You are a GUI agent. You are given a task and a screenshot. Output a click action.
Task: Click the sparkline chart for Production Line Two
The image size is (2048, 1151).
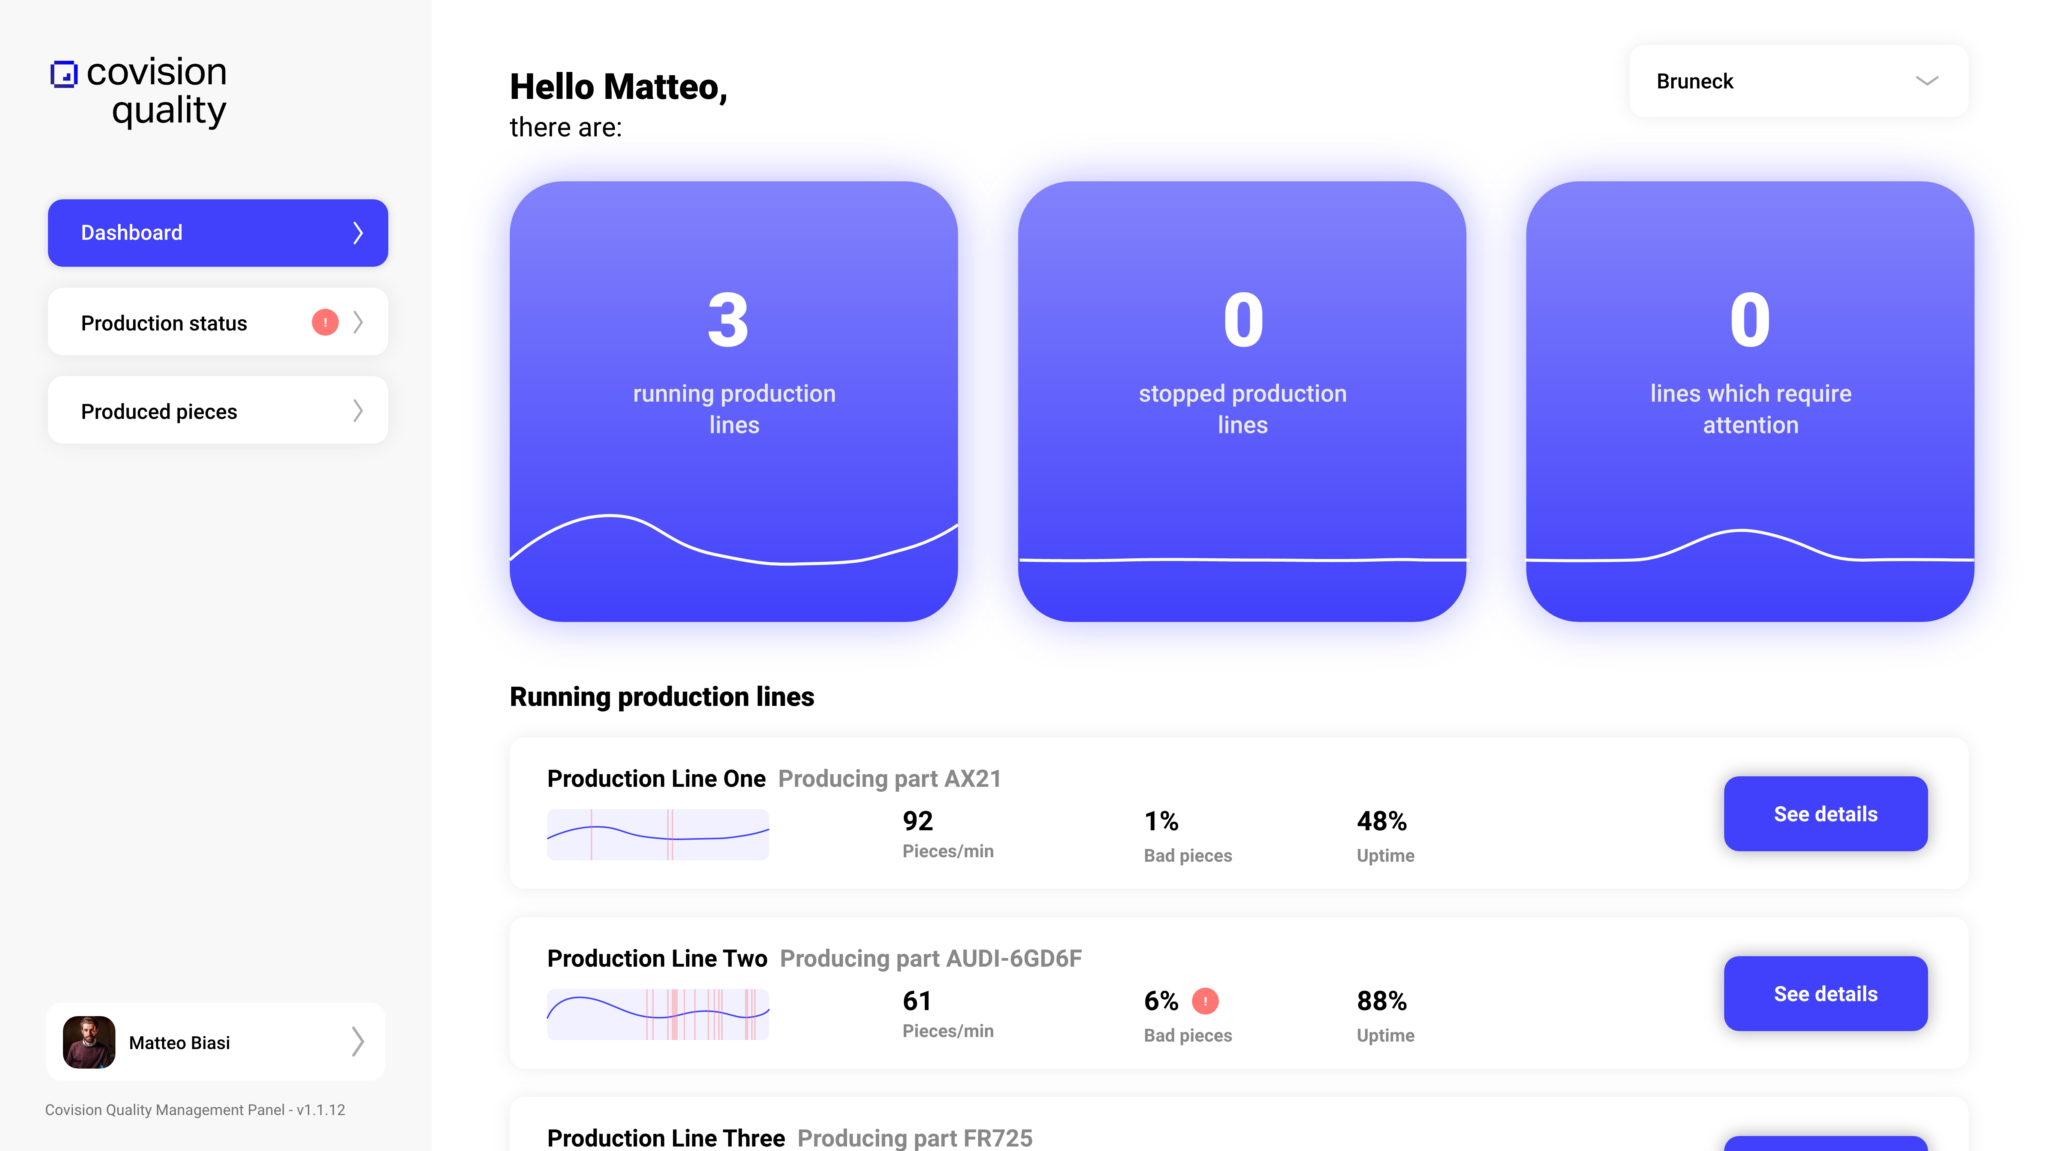pos(657,1014)
